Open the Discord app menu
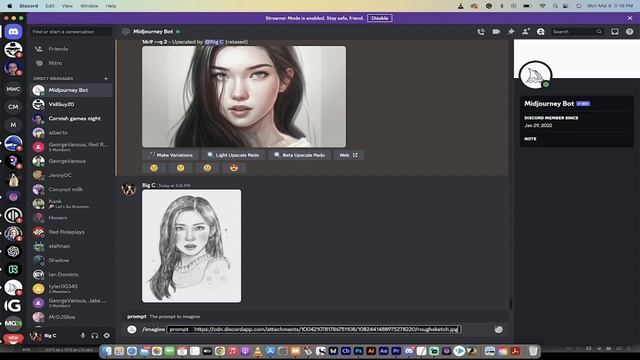Viewport: 640px width, 360px height. coord(29,6)
